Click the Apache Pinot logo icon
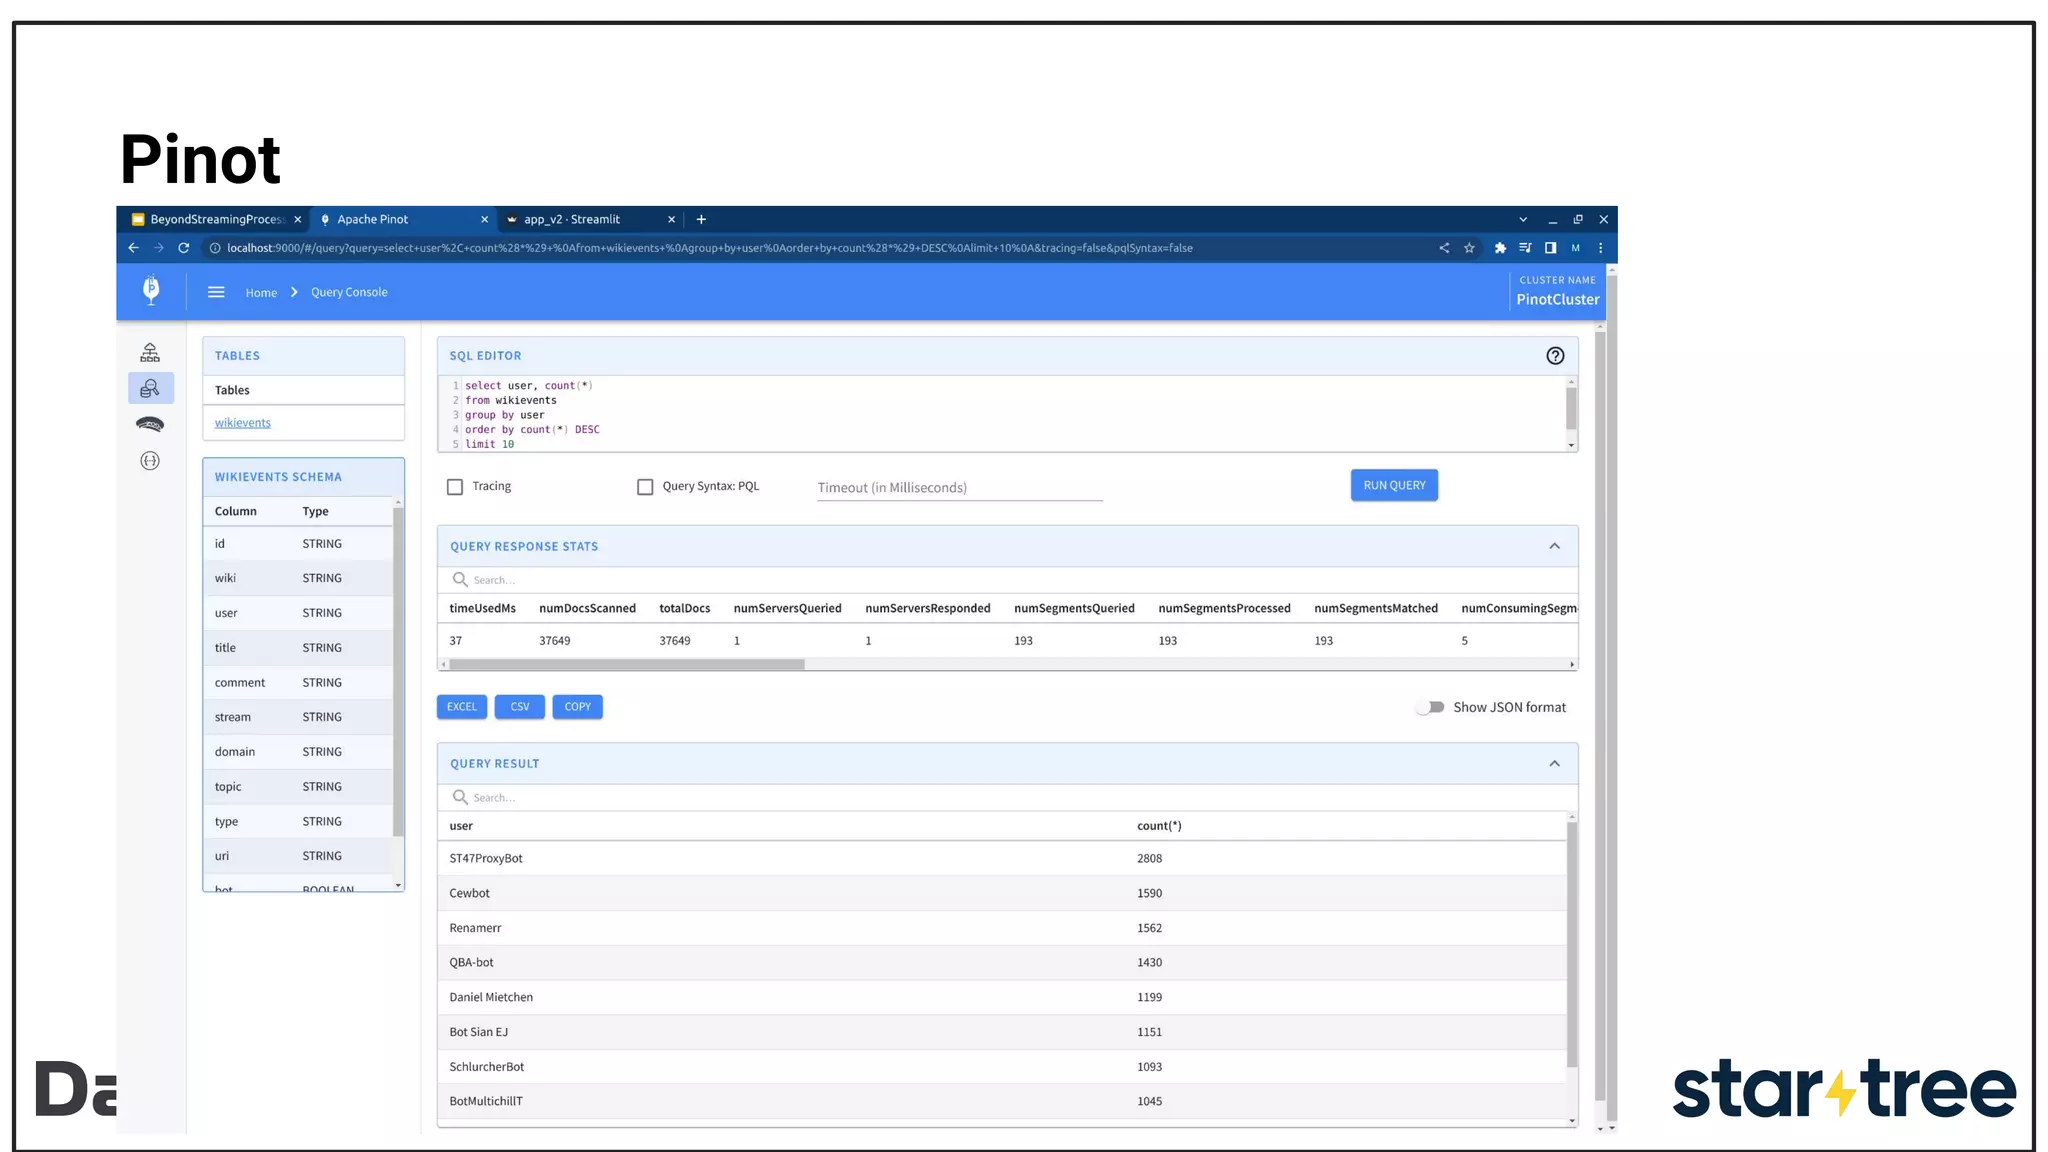The width and height of the screenshot is (2048, 1152). point(151,290)
